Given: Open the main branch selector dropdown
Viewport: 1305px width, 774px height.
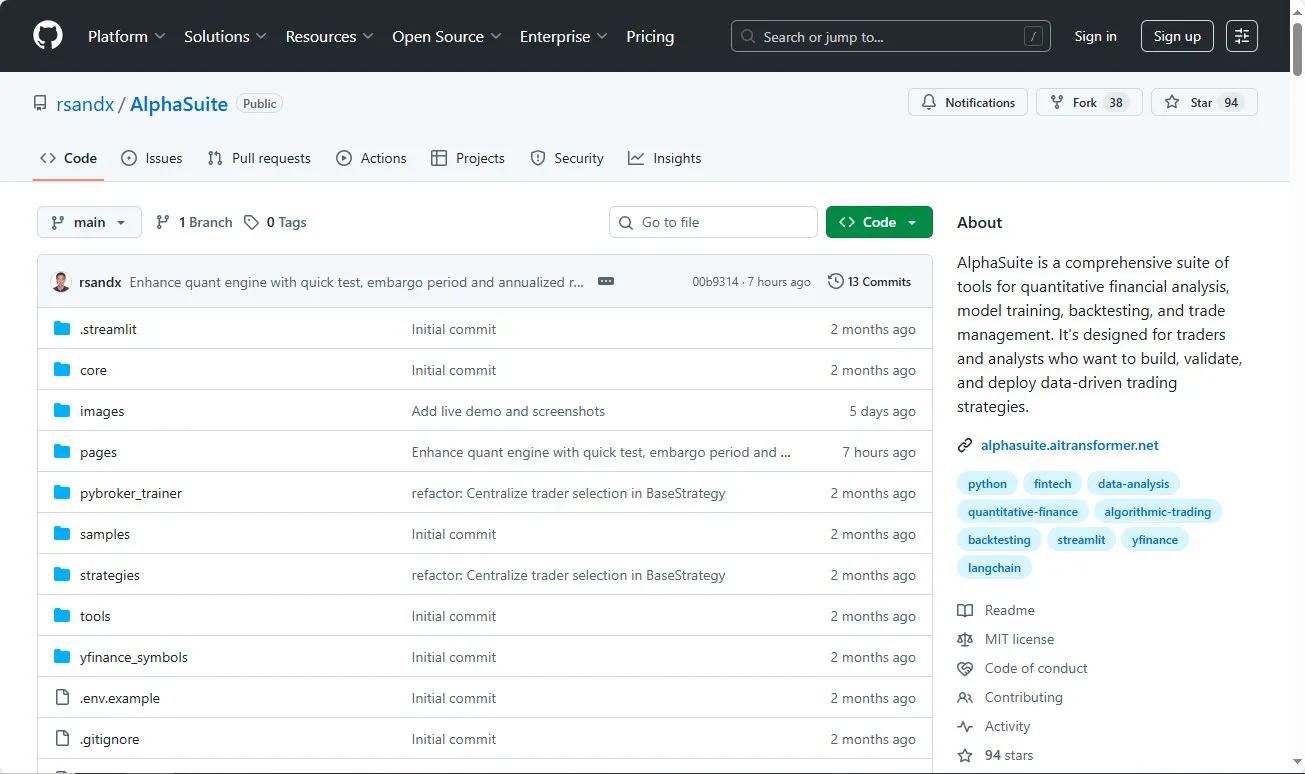Looking at the screenshot, I should tap(89, 222).
